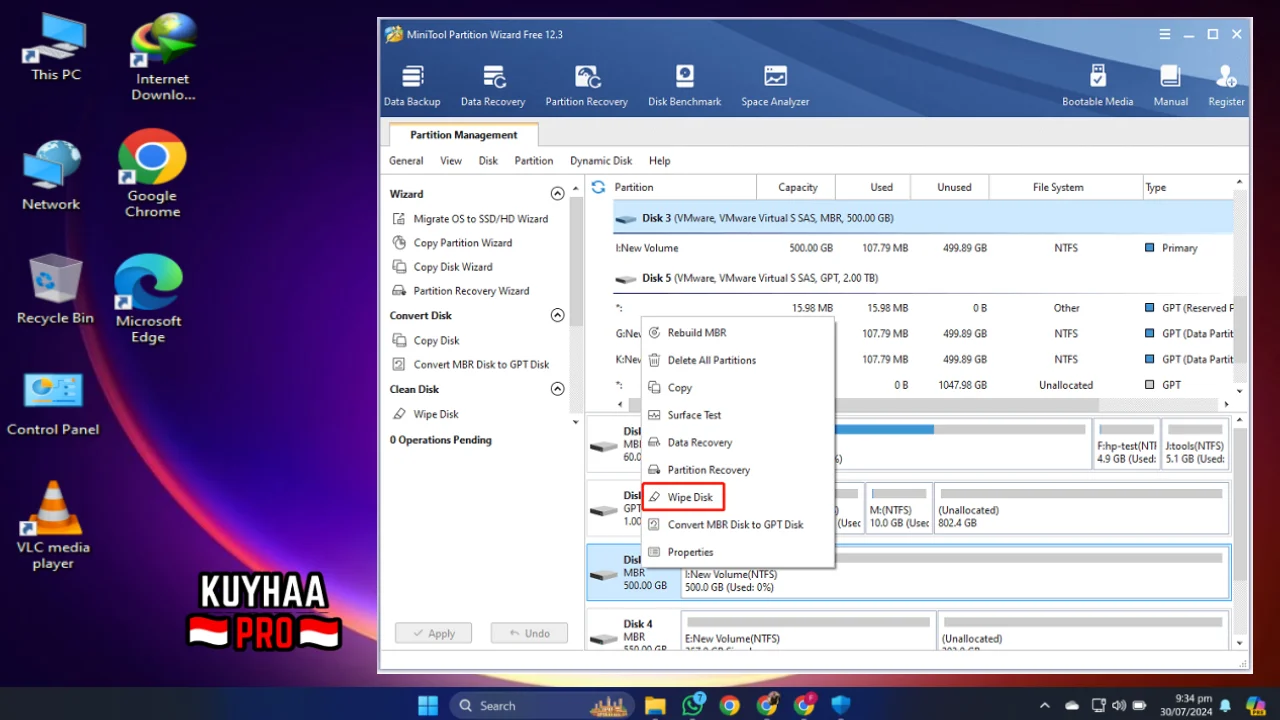1280x720 pixels.
Task: Open the Help menu
Action: 659,160
